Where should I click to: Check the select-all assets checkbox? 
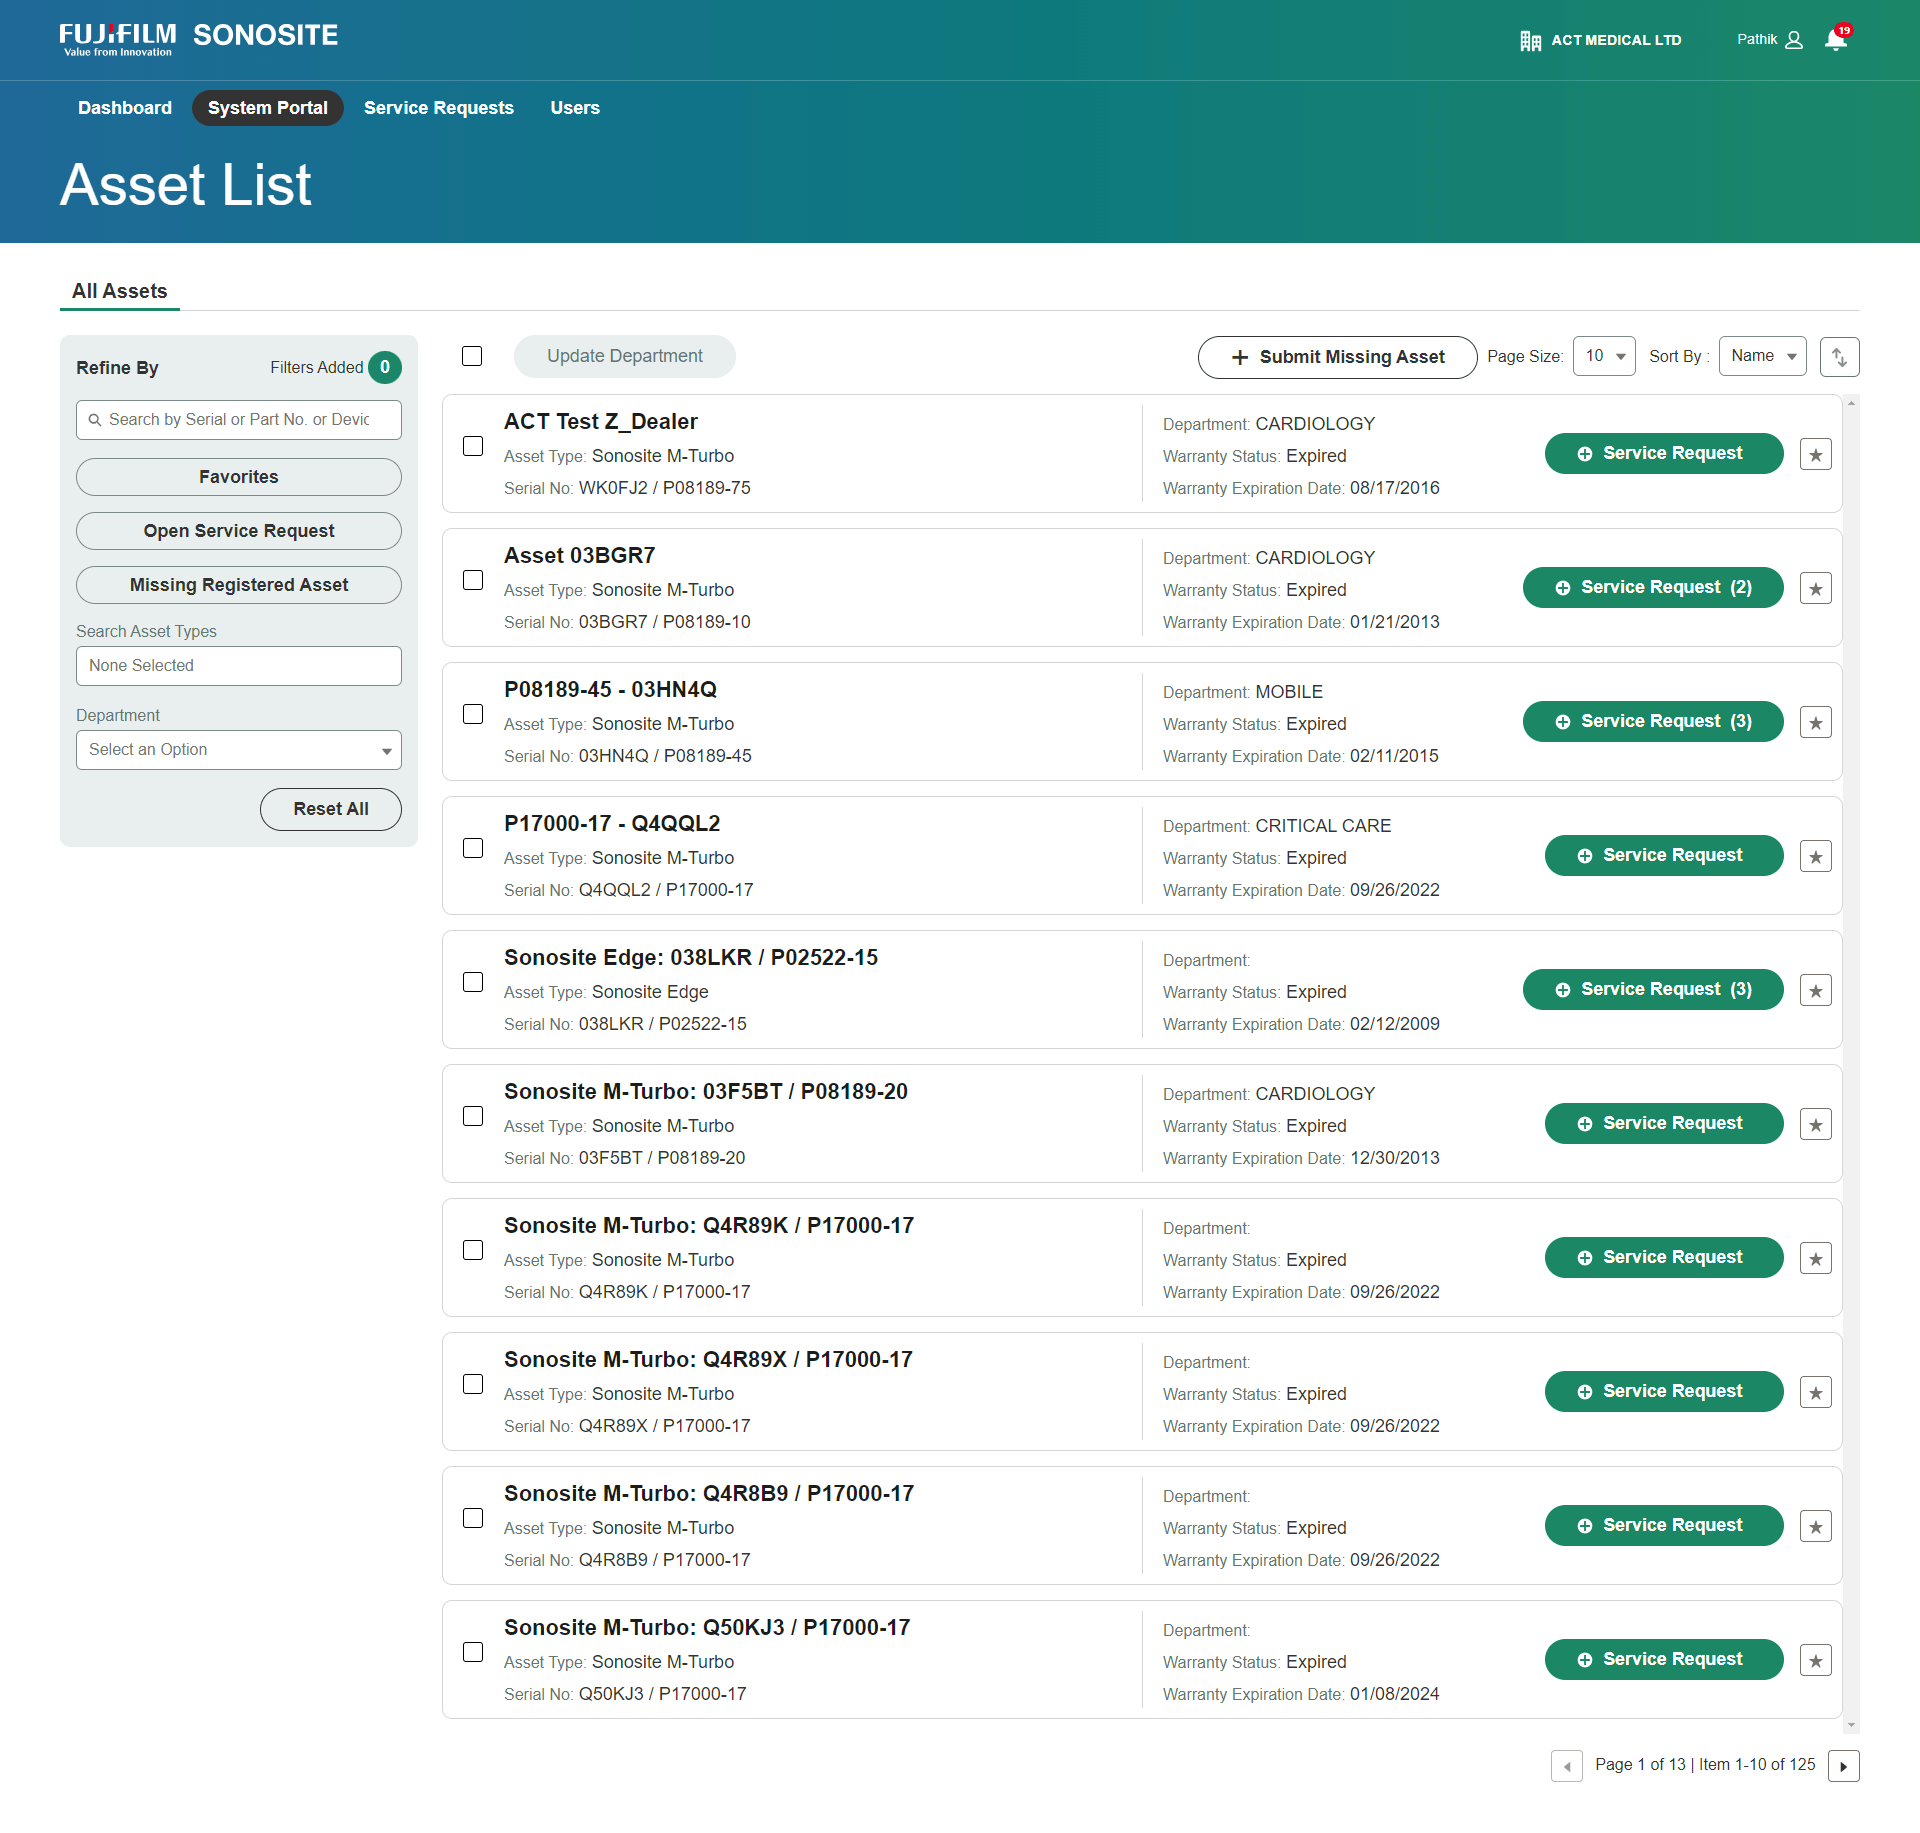[472, 356]
